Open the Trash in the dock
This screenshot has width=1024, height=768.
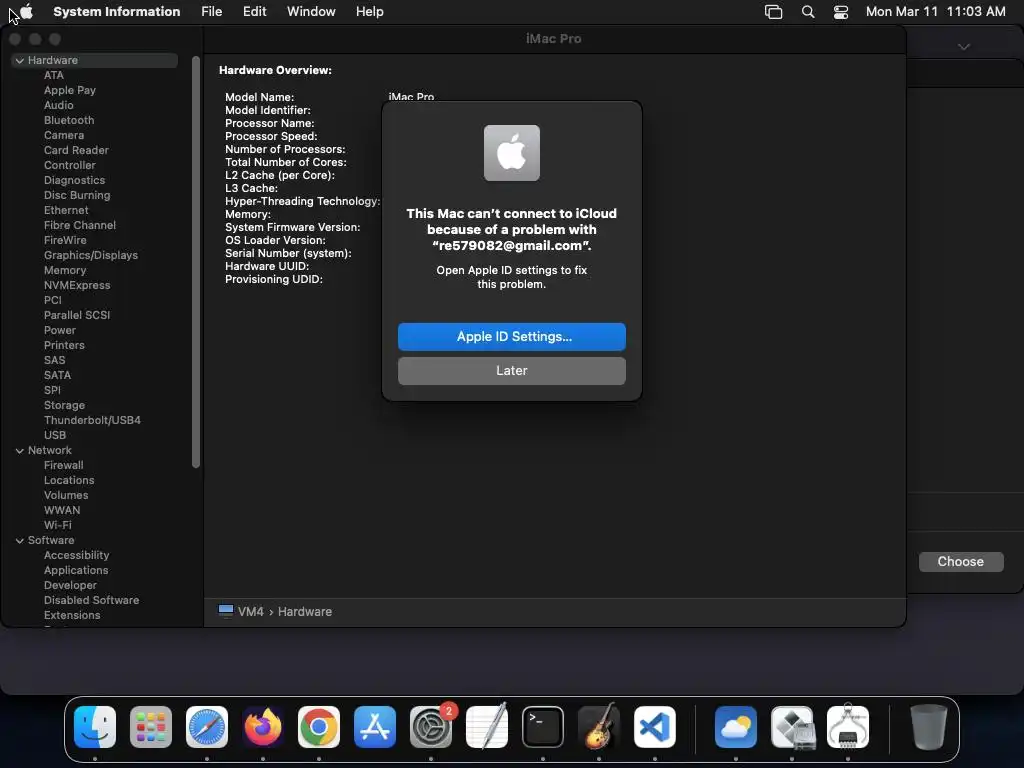pyautogui.click(x=929, y=727)
